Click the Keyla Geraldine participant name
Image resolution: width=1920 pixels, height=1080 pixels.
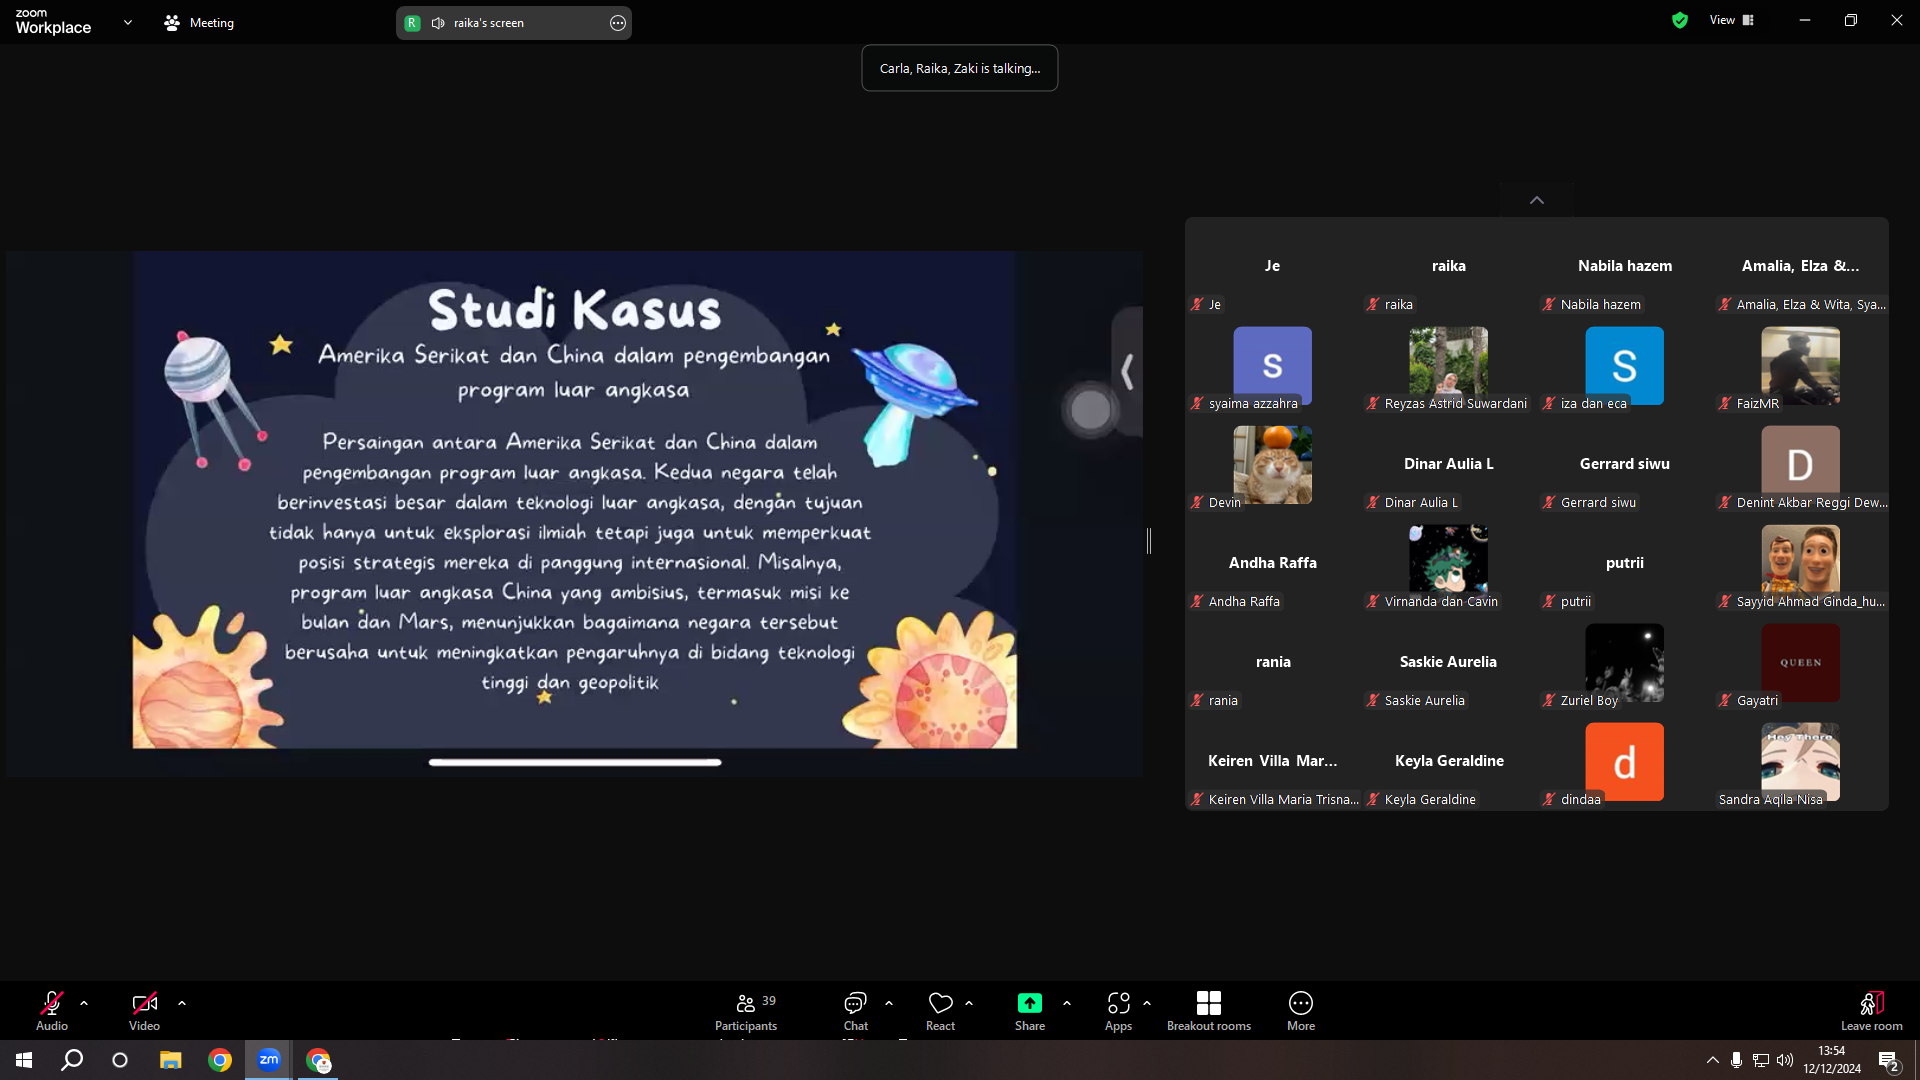[1449, 761]
